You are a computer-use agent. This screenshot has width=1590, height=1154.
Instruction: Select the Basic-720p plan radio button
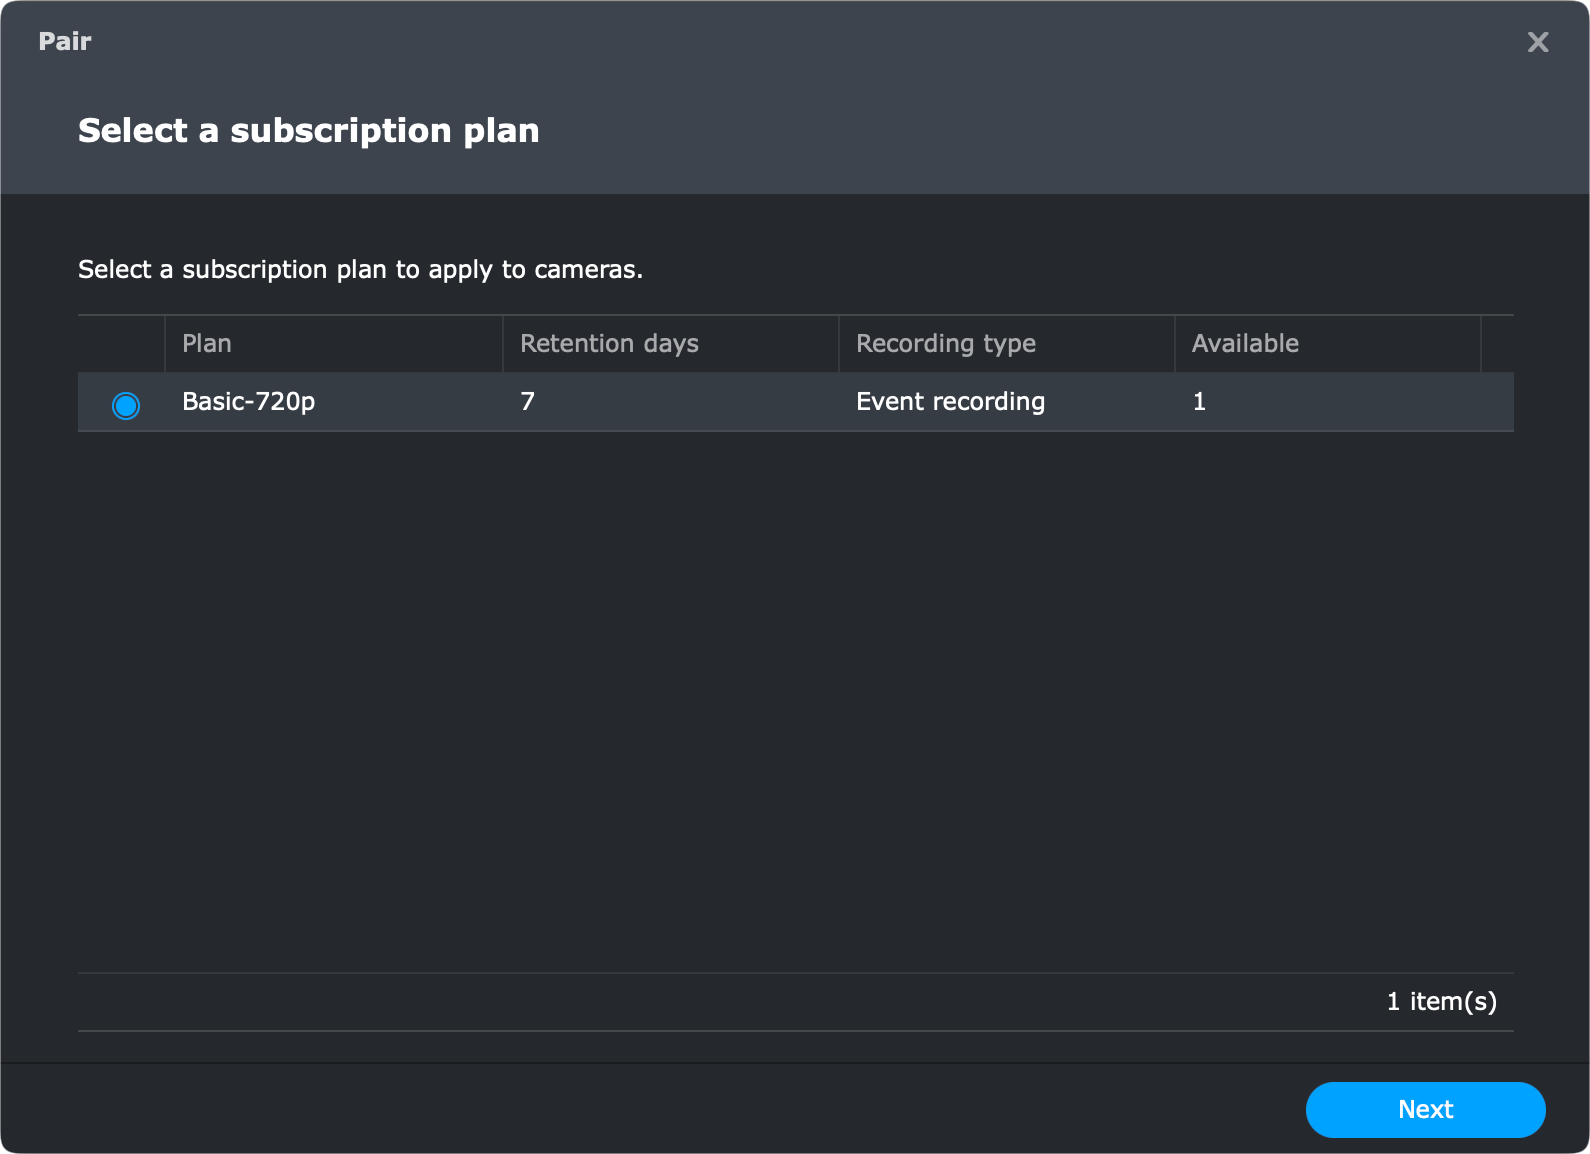126,405
